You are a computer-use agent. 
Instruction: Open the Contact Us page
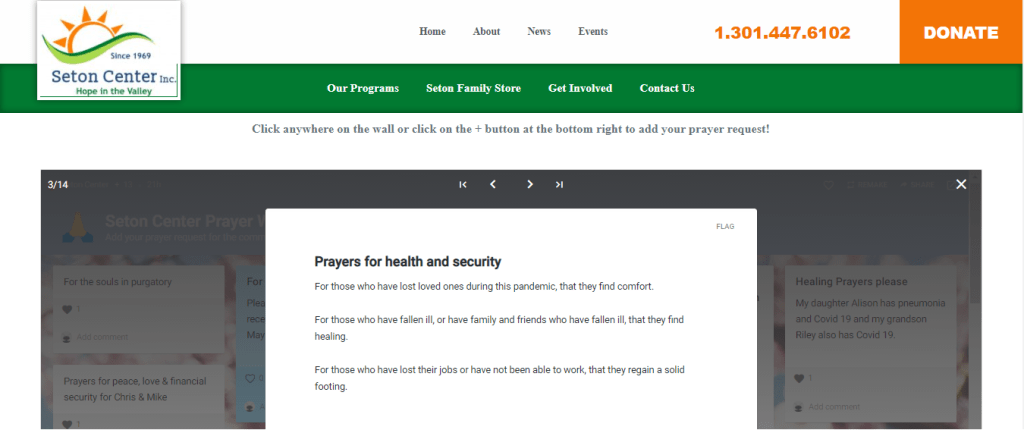[667, 88]
